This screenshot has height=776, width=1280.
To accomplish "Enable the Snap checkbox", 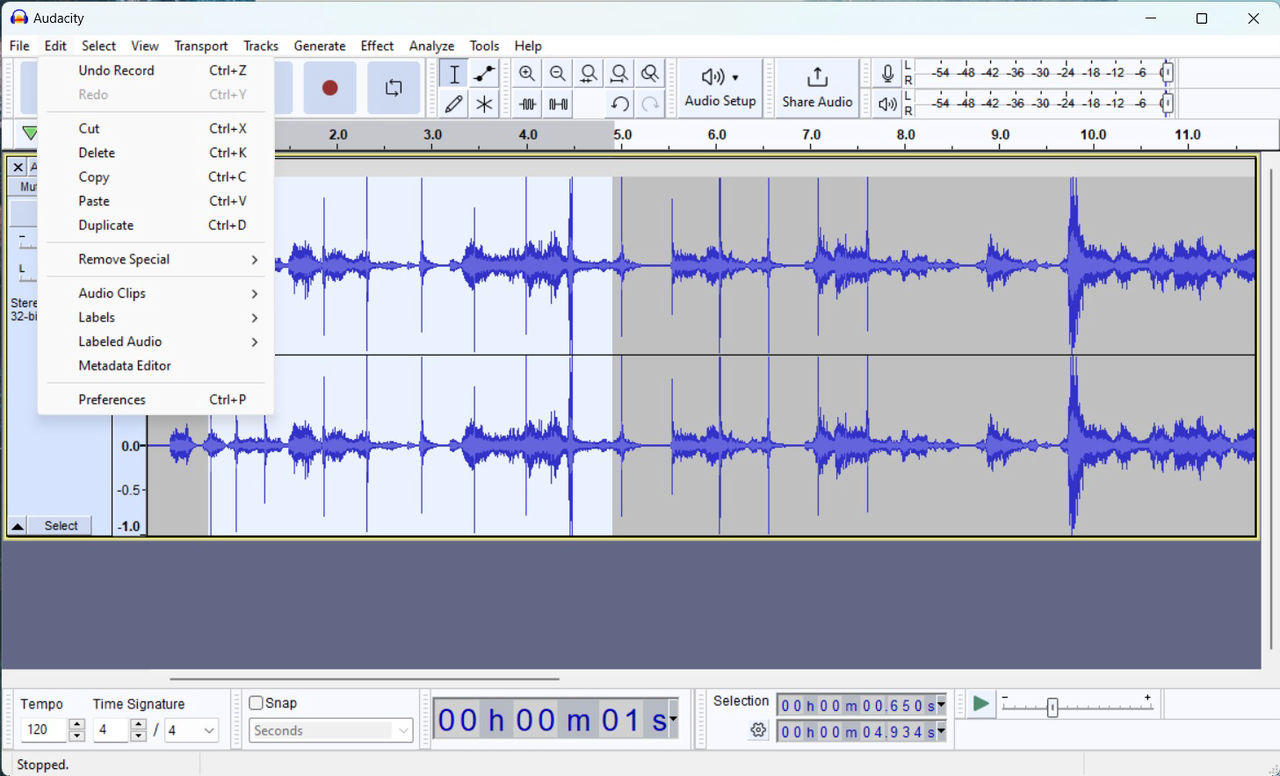I will tap(256, 702).
